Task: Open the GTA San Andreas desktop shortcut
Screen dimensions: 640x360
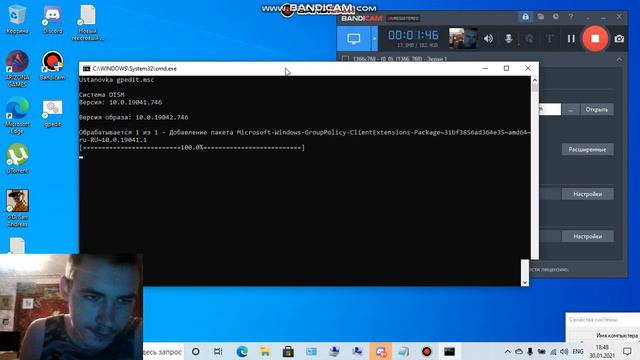Action: 17,208
